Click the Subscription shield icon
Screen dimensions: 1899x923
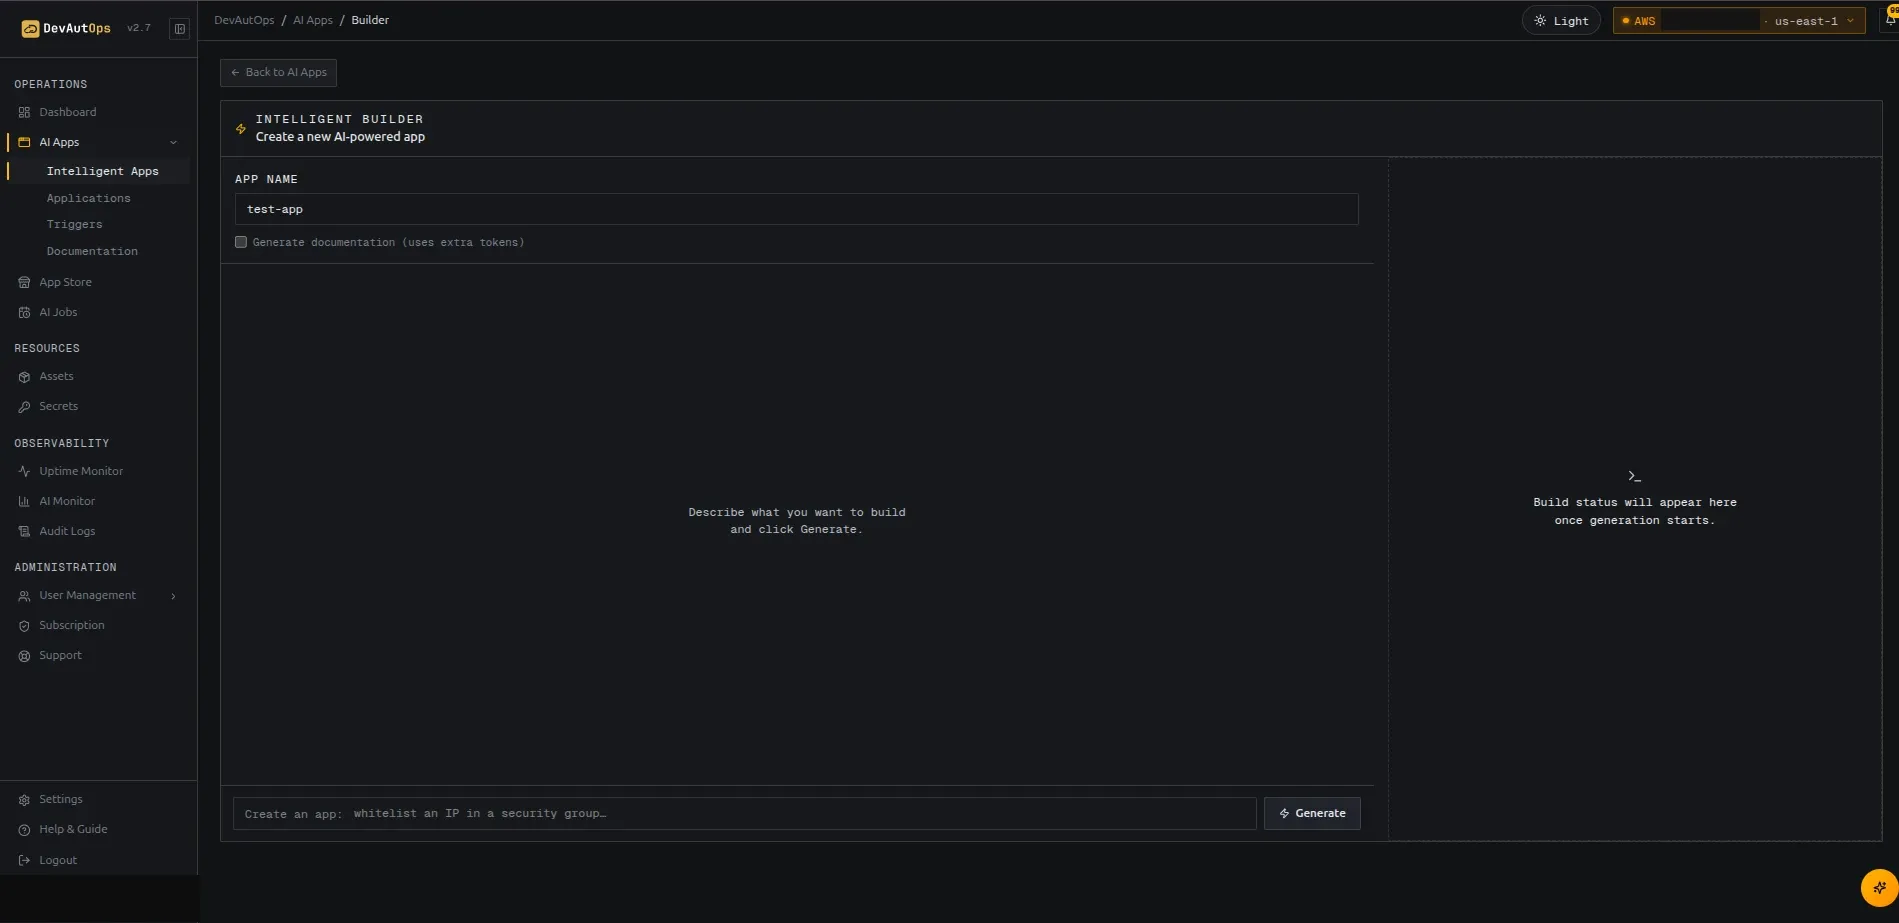point(24,626)
